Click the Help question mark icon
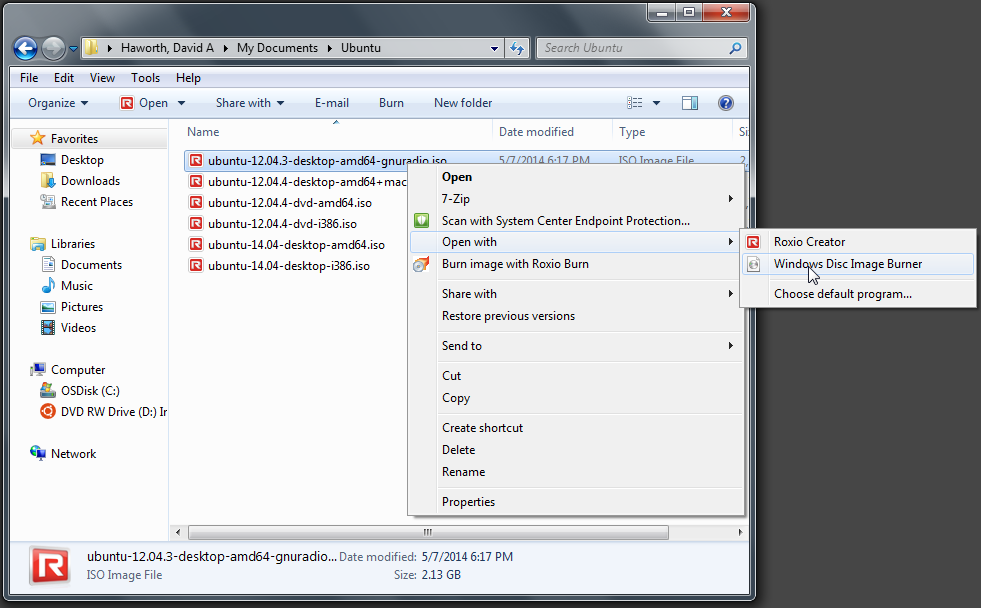The height and width of the screenshot is (608, 981). 726,103
